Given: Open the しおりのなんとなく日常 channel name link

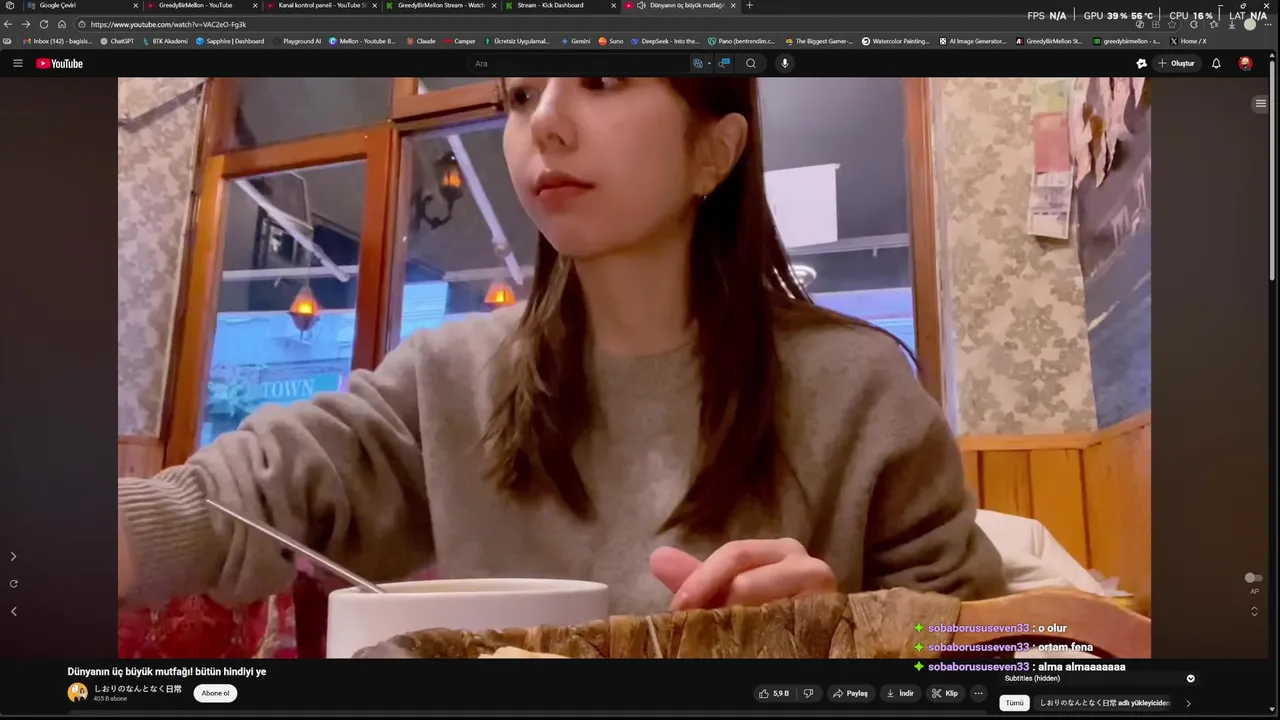Looking at the screenshot, I should click(x=138, y=689).
